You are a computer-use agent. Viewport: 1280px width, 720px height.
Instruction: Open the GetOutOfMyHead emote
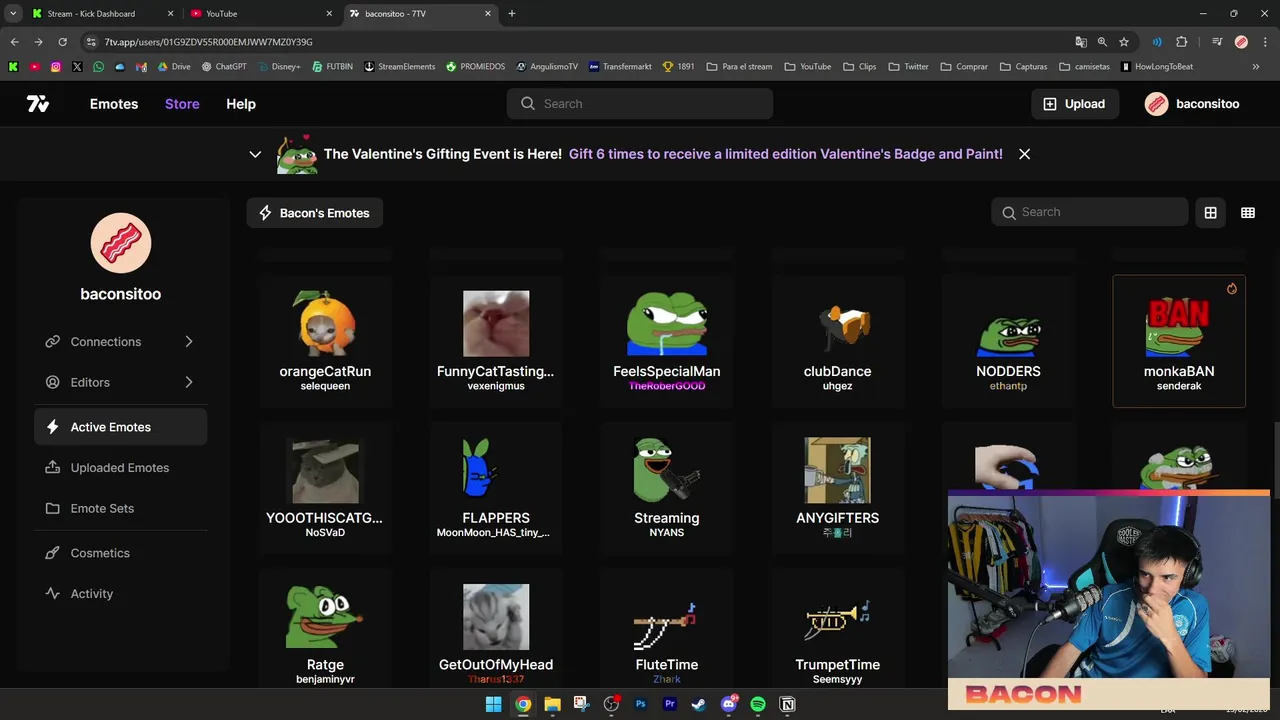click(496, 630)
